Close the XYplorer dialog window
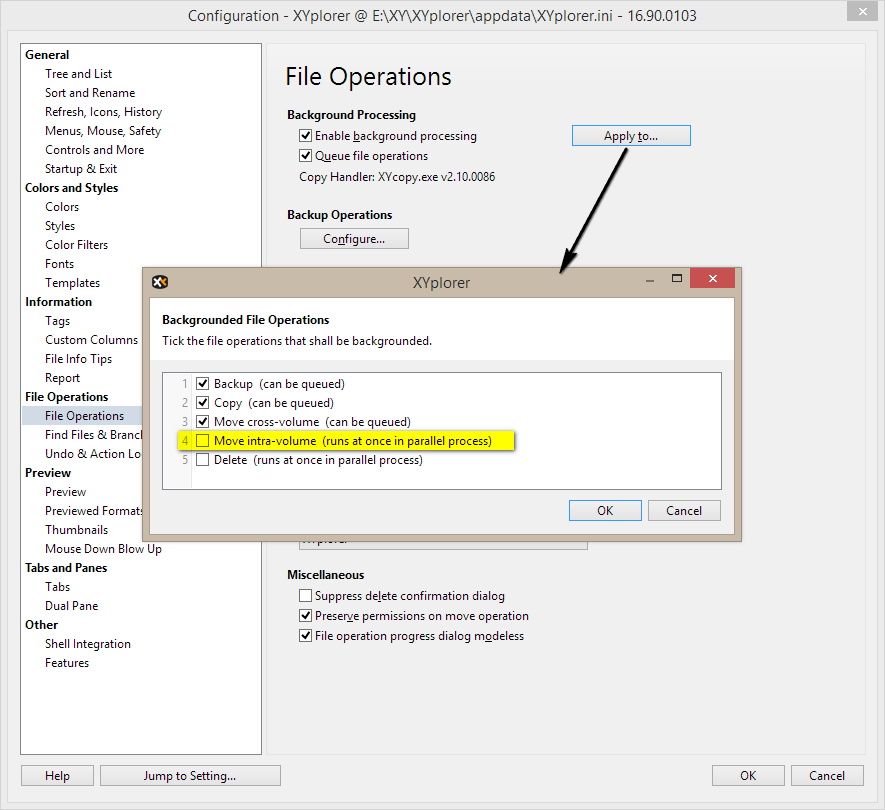885x810 pixels. (x=713, y=280)
